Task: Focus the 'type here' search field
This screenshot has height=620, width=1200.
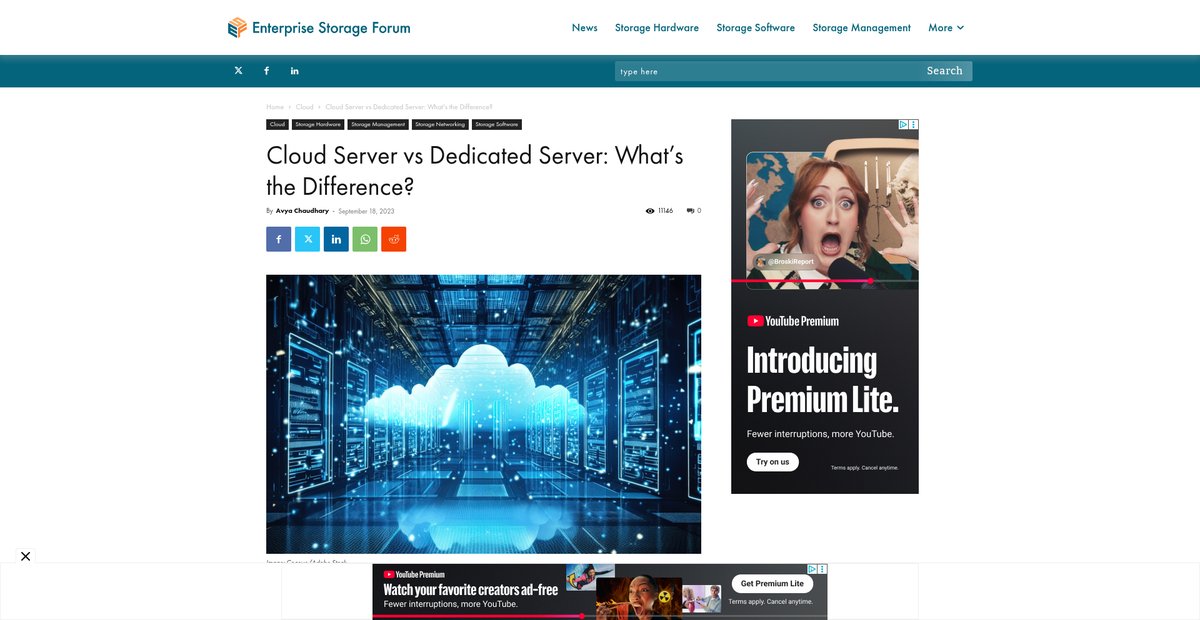Action: click(767, 71)
